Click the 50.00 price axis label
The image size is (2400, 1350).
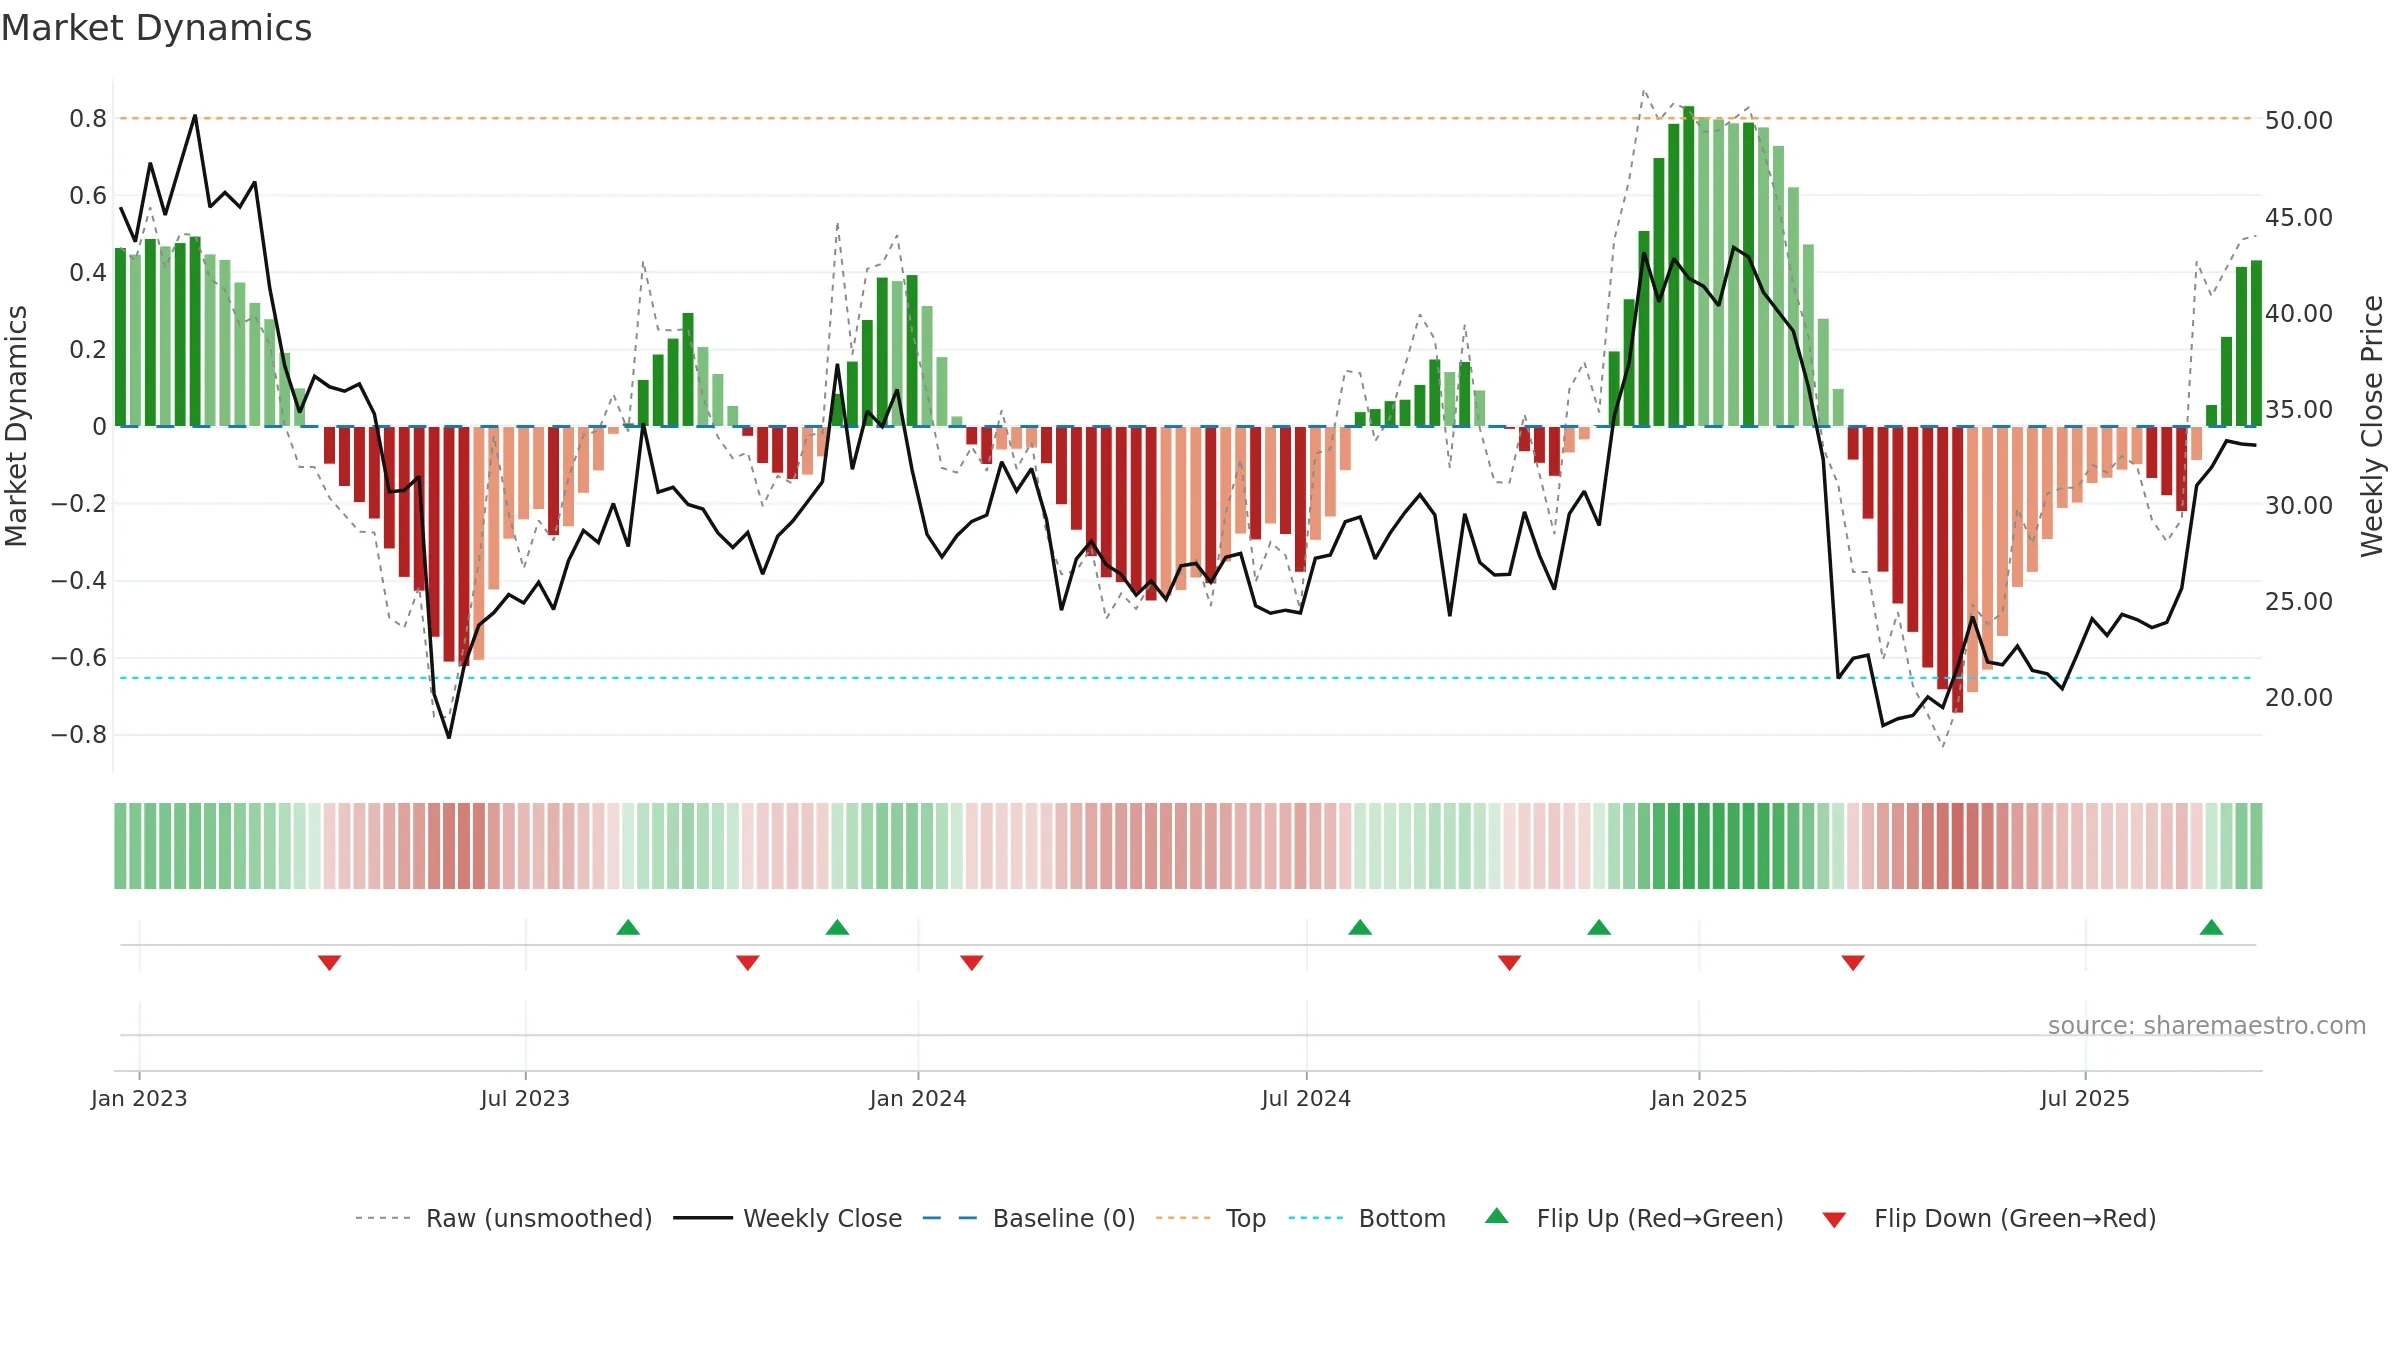pyautogui.click(x=2299, y=121)
